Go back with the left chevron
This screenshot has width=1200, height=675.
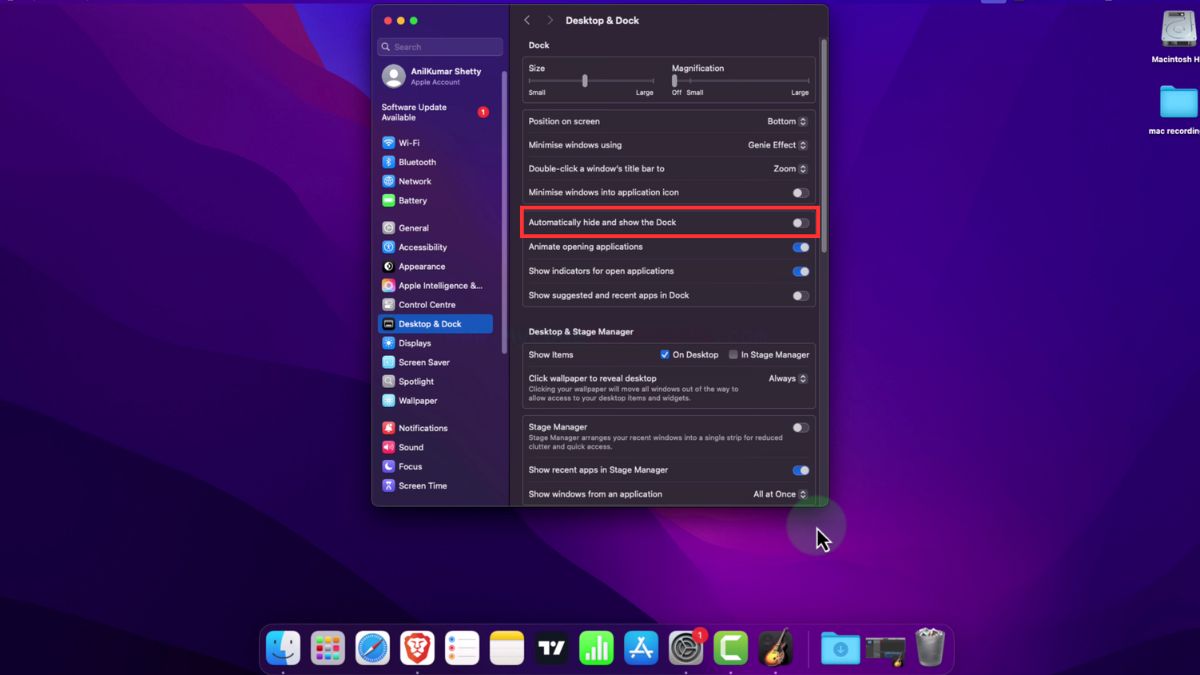[x=527, y=20]
